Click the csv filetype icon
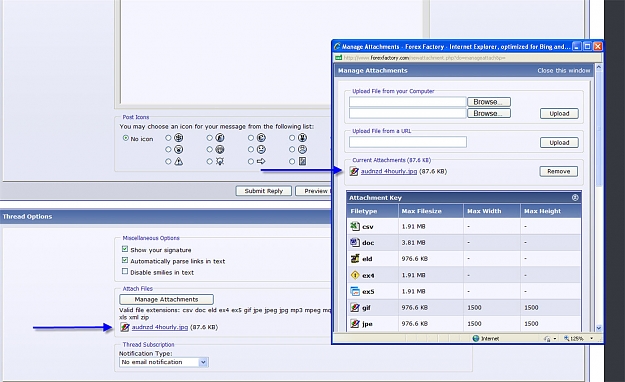The width and height of the screenshot is (625, 382). tap(355, 226)
